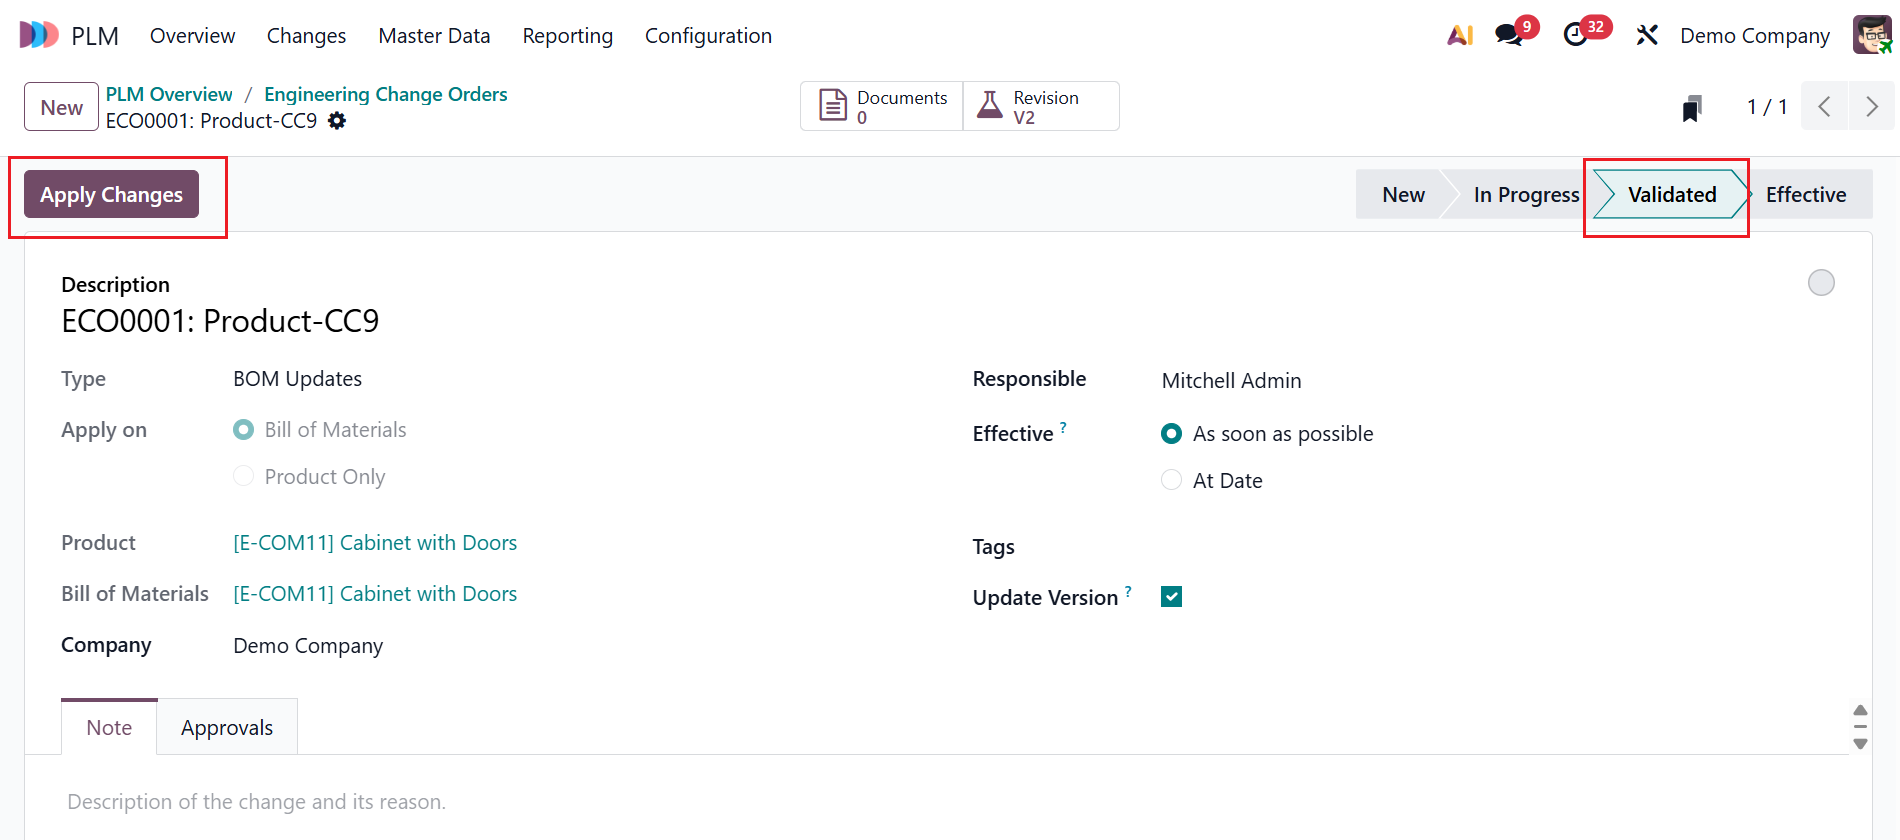Screen dimensions: 1900x840
Task: Open the AI assistant icon
Action: 1460,36
